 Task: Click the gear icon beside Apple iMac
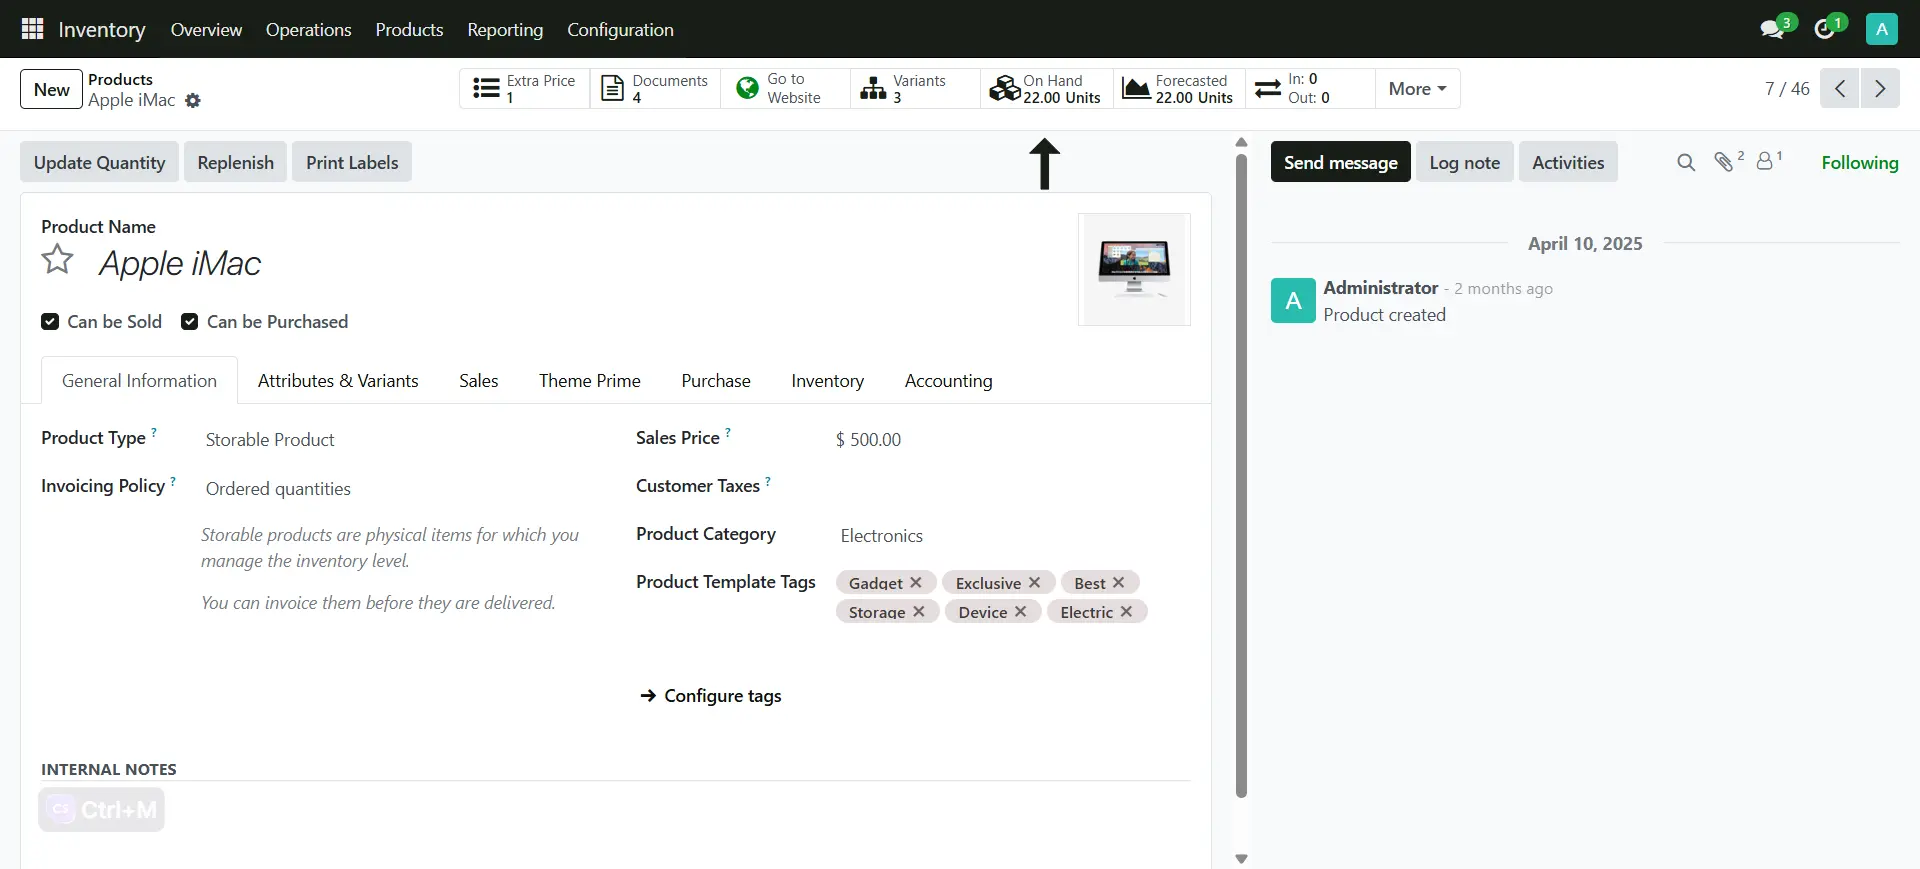pyautogui.click(x=193, y=101)
